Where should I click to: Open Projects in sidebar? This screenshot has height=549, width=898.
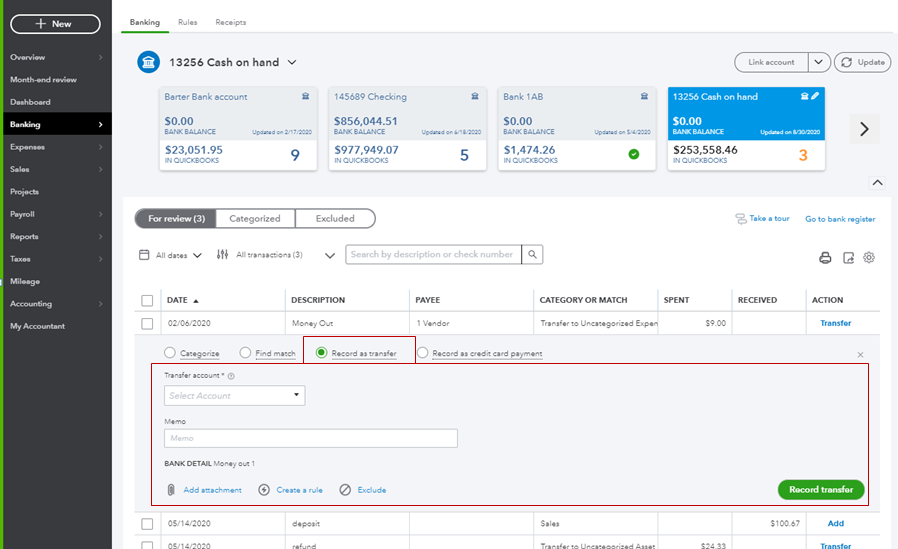(25, 192)
